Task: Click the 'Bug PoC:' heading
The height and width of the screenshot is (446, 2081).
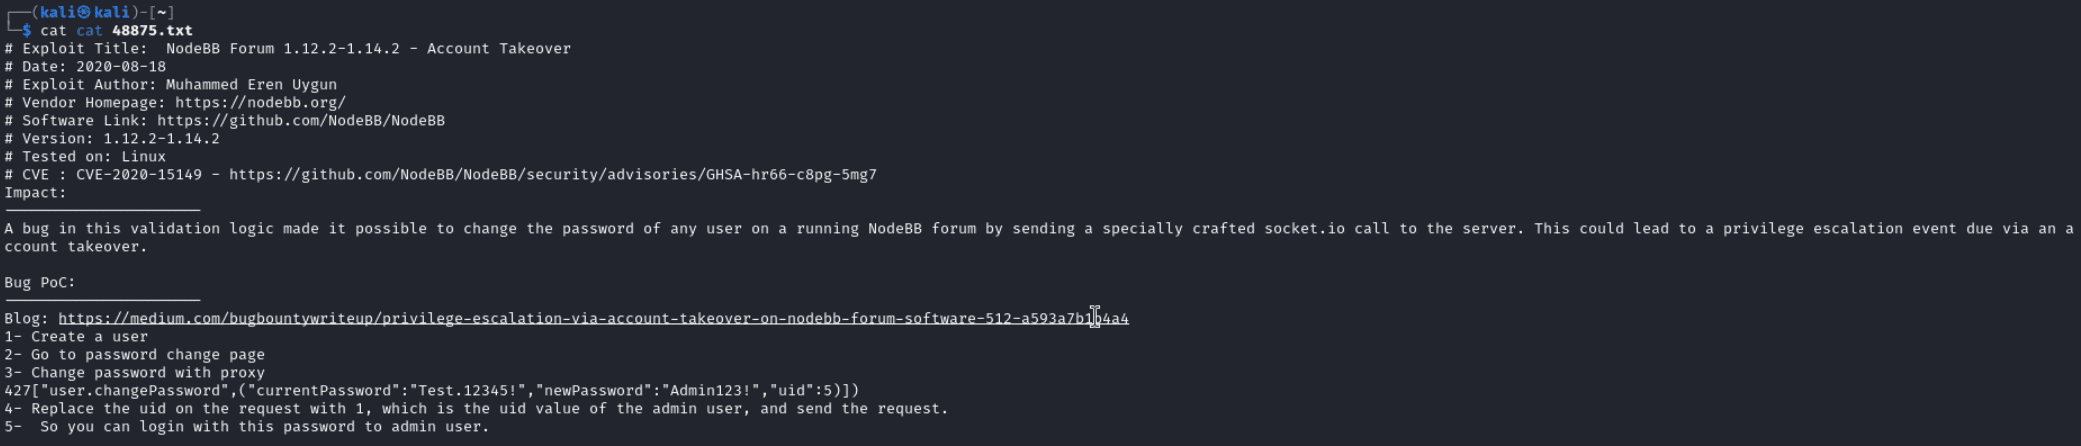Action: 40,283
